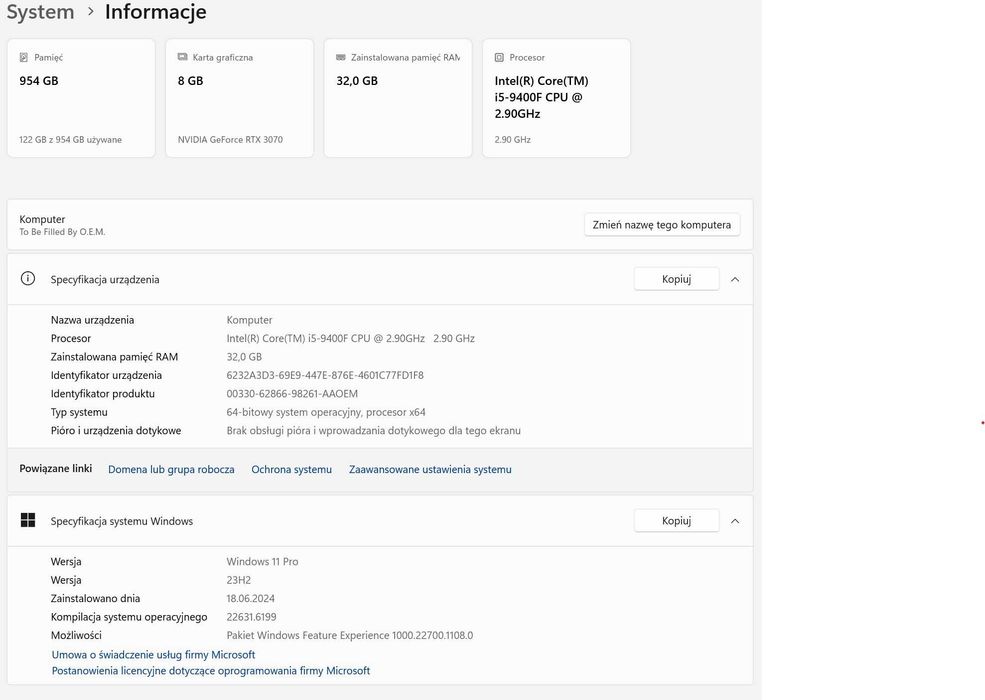Select the product ID 00330-62866-98261-AAOEM

(x=292, y=394)
